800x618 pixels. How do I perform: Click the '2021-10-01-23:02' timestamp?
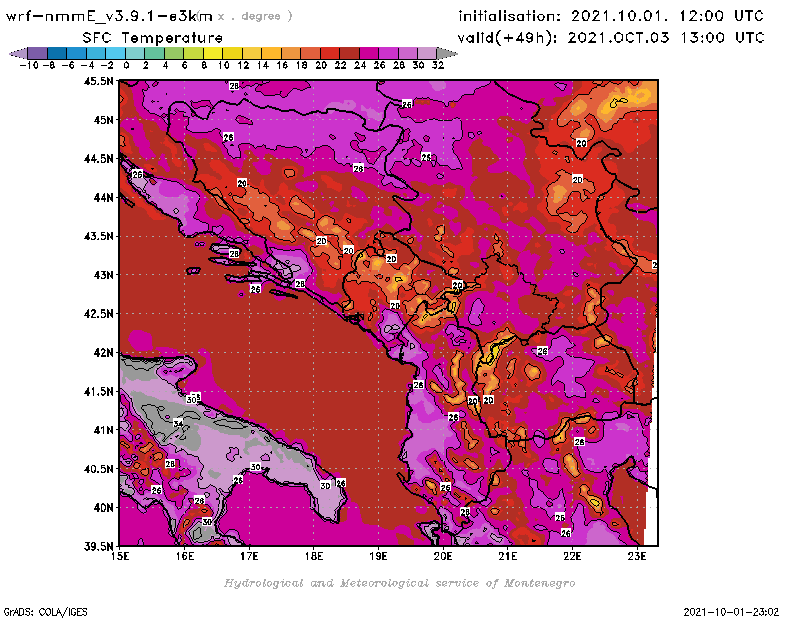(731, 612)
